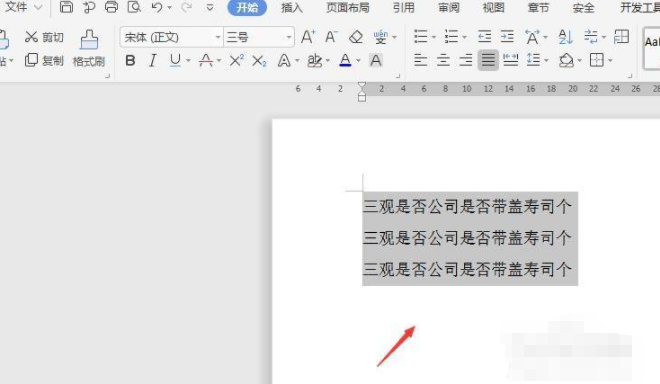Viewport: 660px width, 384px height.
Task: Click the borders icon
Action: pos(597,61)
